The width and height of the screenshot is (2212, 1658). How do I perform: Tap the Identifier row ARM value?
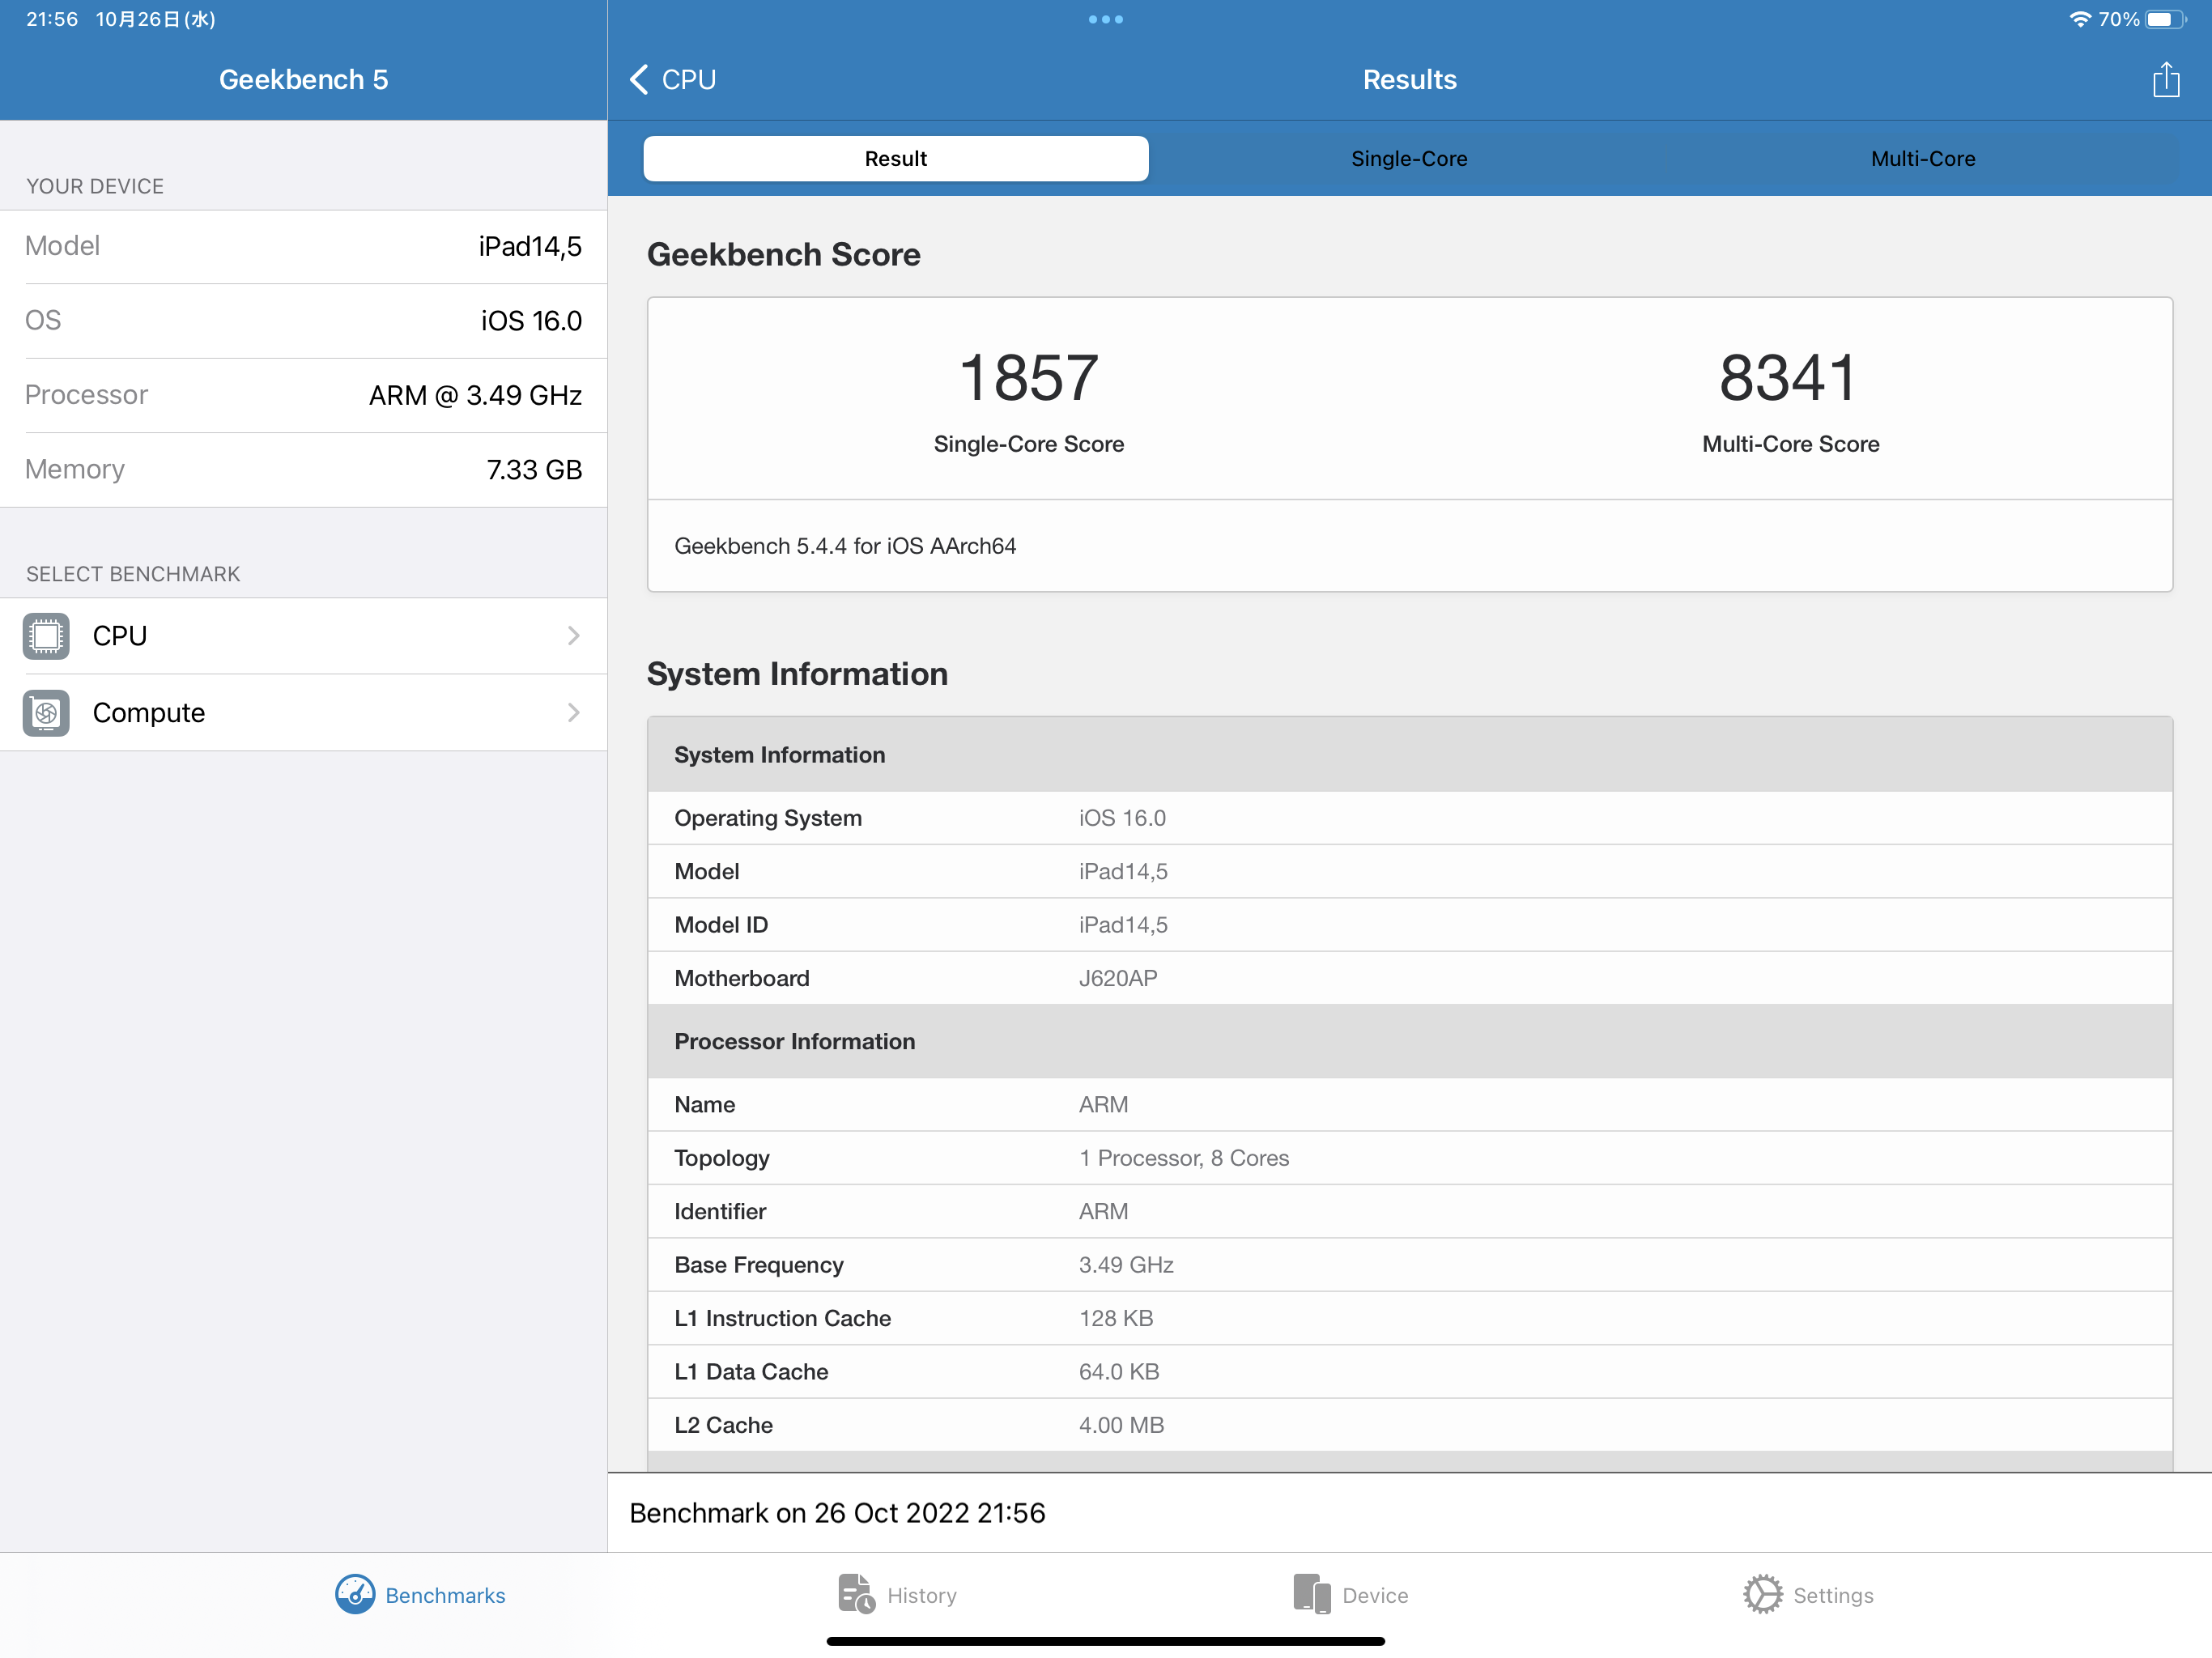(1103, 1212)
